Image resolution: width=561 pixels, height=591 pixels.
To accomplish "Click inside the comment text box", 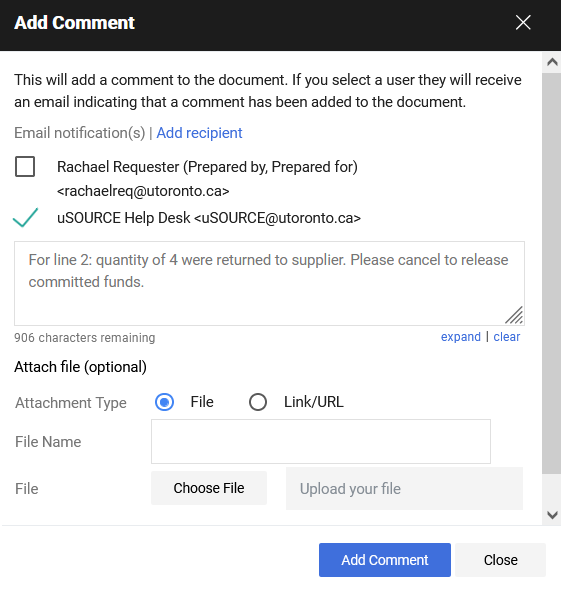I will (269, 283).
